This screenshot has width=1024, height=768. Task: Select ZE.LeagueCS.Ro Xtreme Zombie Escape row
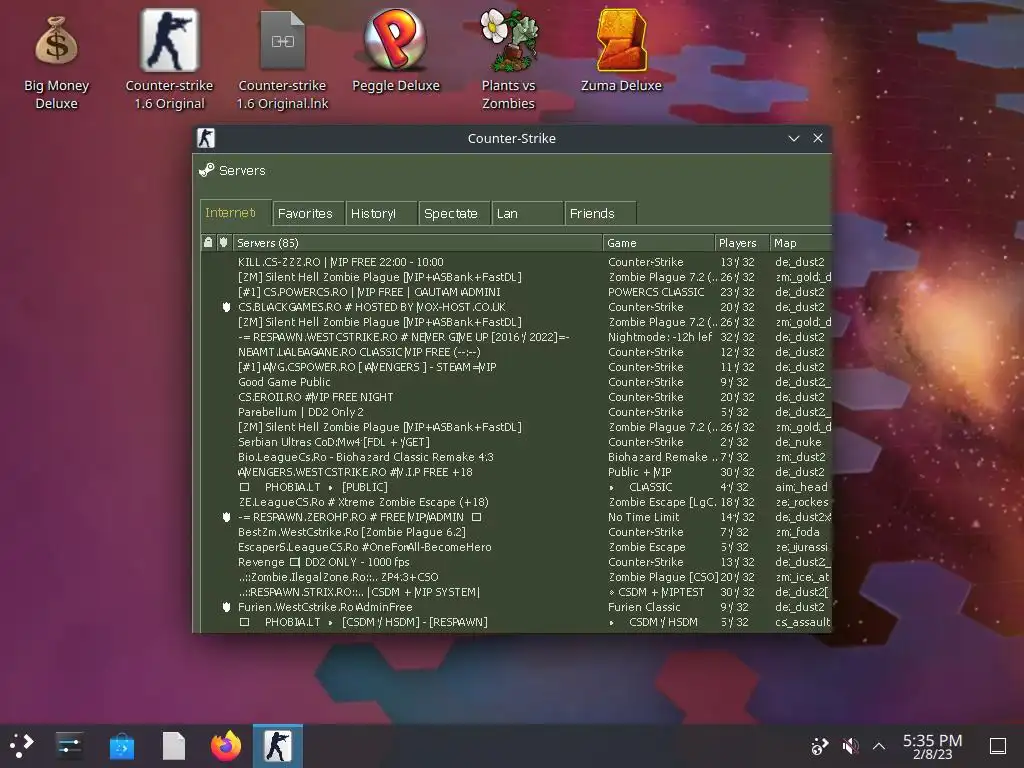coord(516,502)
